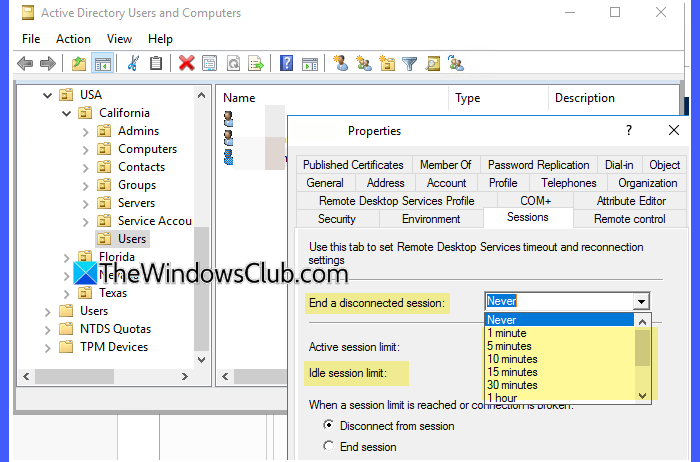Click tree pane vertical scrollbar down arrow

[x=201, y=359]
